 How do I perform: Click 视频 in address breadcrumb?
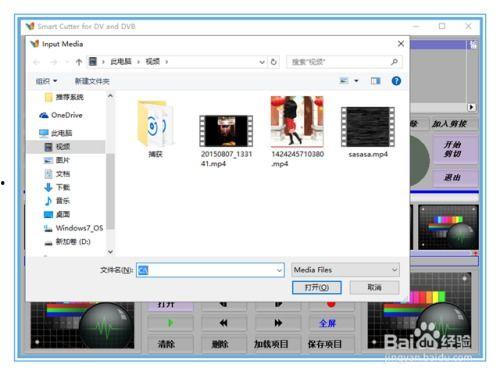click(153, 62)
